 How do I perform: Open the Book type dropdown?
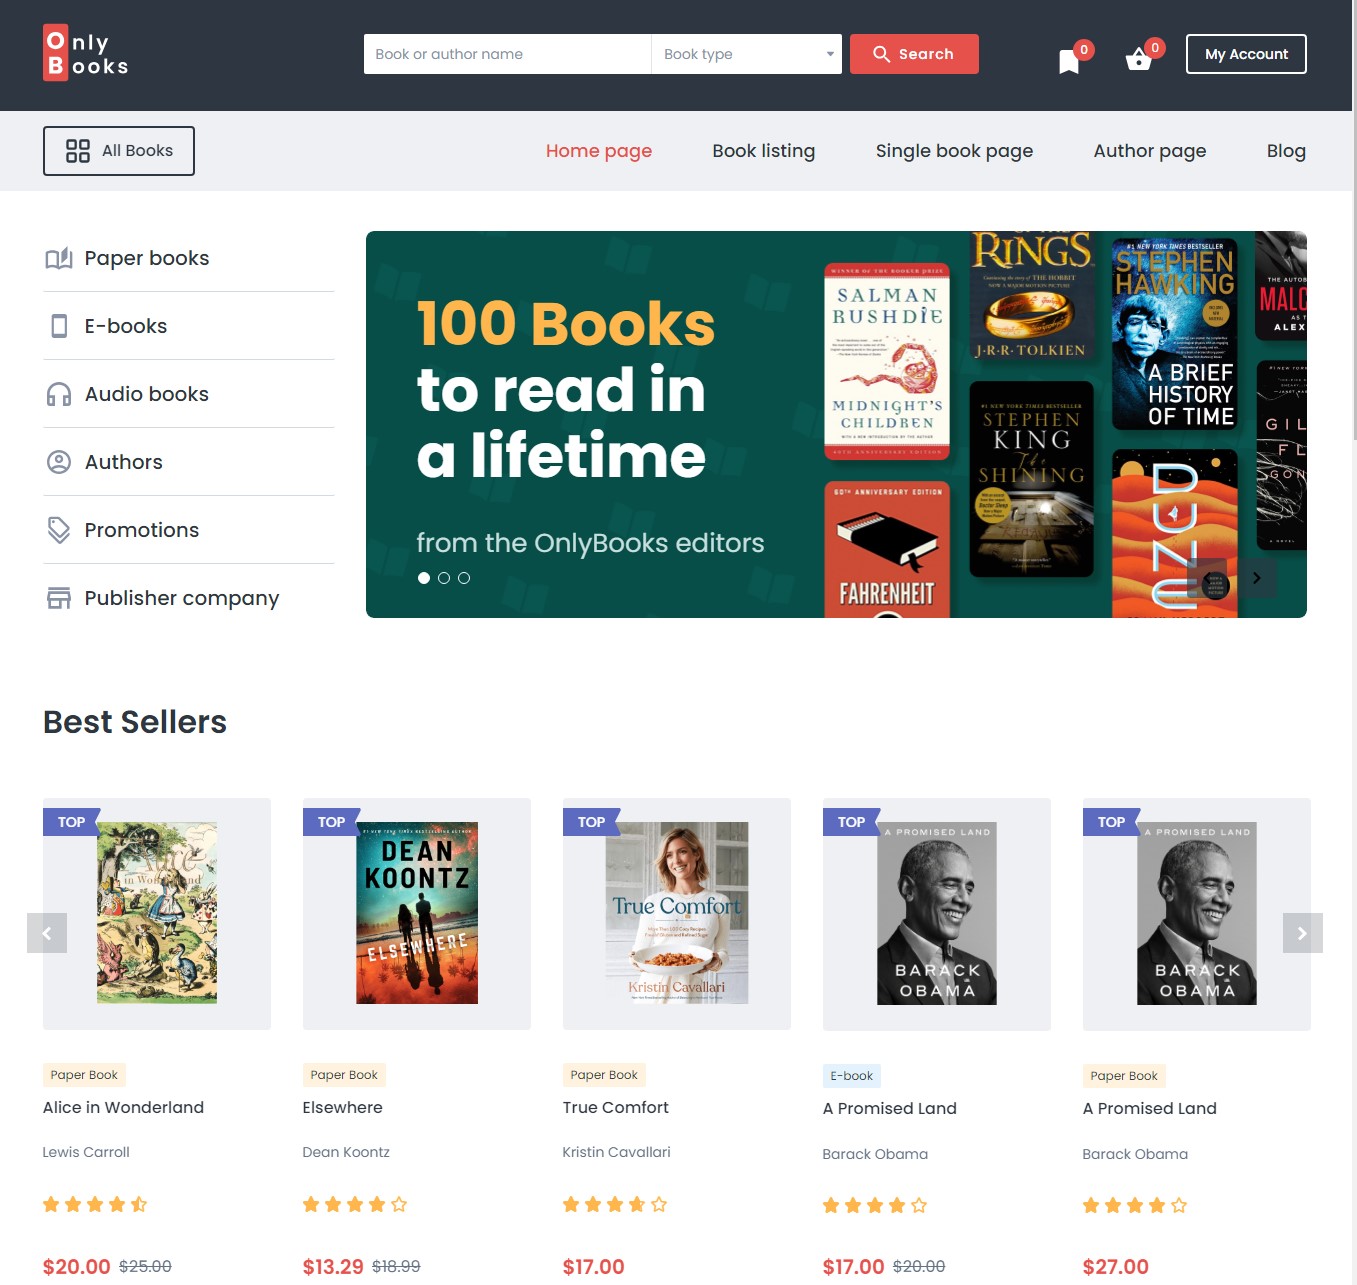pos(747,54)
